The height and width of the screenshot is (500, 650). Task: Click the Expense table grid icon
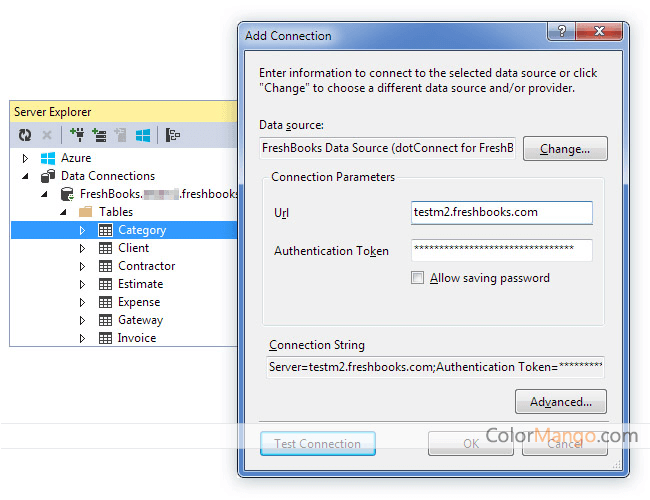point(105,302)
